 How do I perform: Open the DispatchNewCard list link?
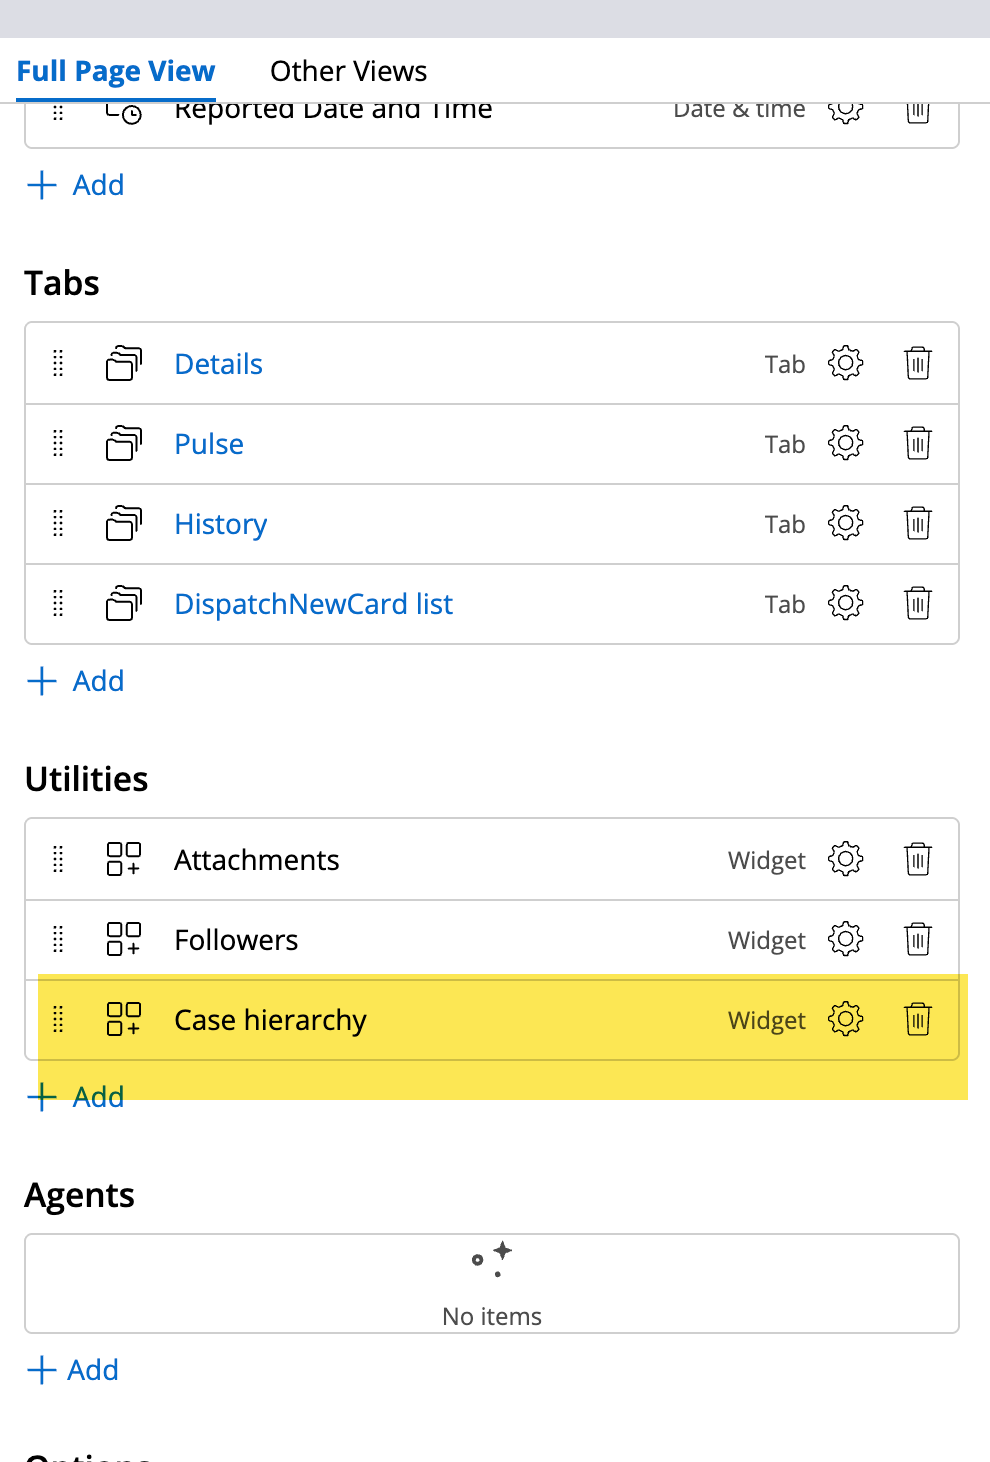click(x=313, y=604)
